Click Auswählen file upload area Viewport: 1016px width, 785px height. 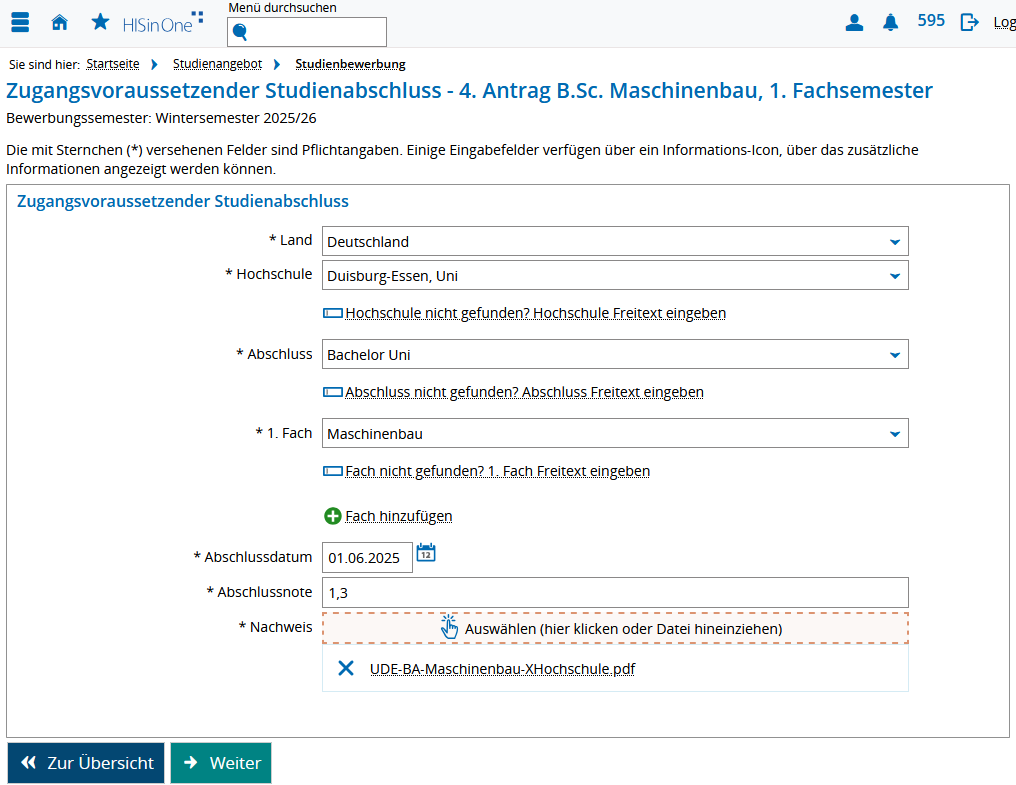[x=615, y=628]
